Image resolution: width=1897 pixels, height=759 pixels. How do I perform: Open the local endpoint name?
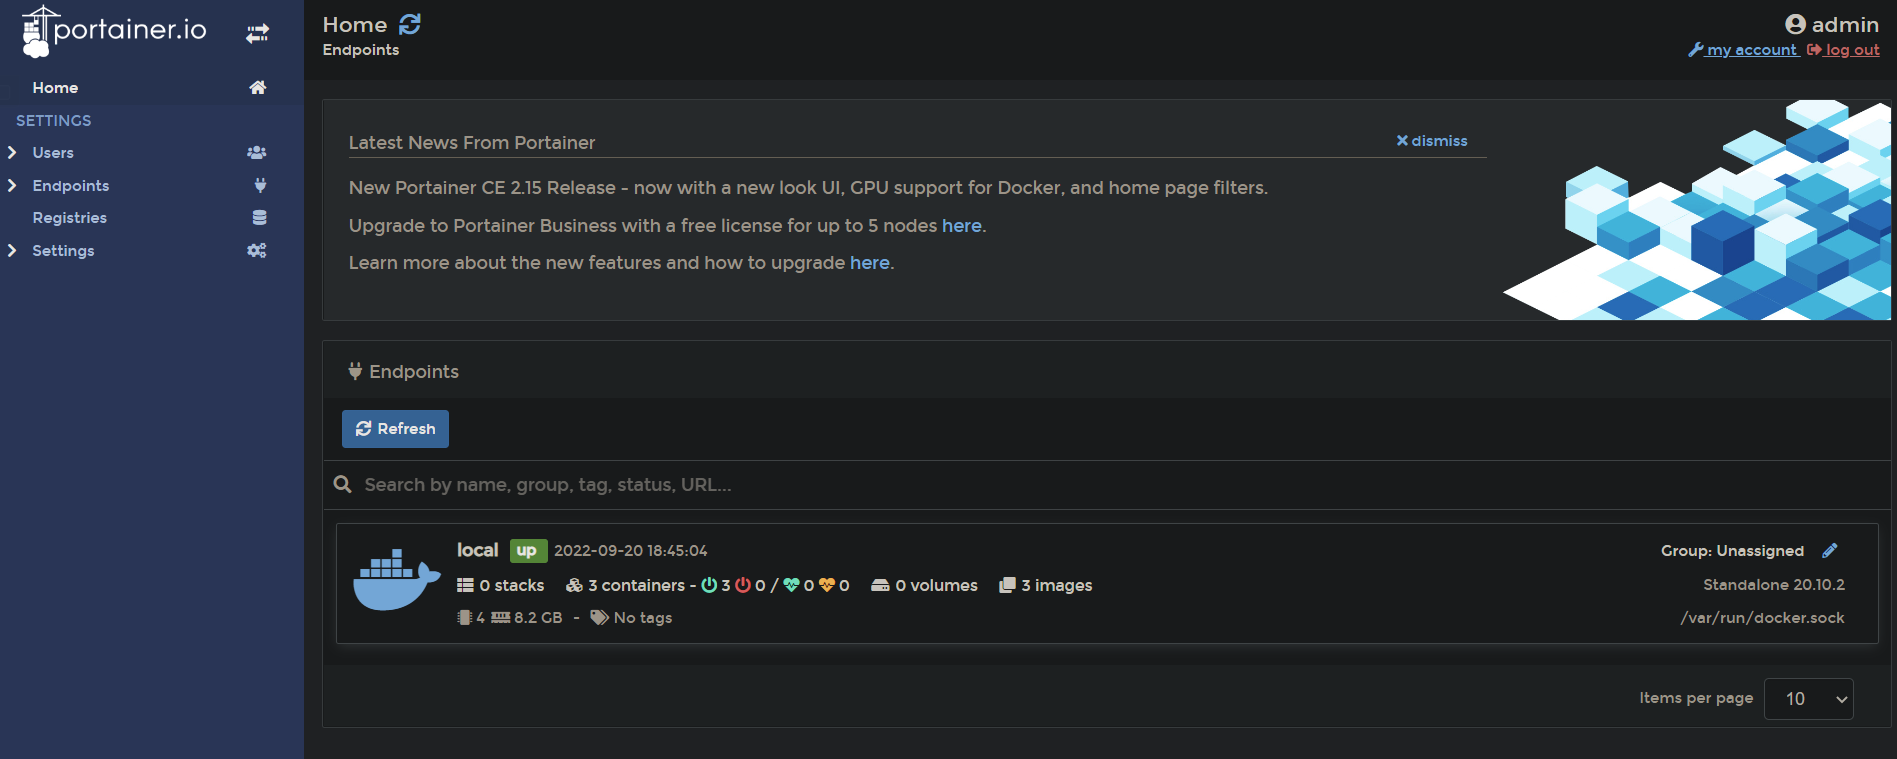477,550
